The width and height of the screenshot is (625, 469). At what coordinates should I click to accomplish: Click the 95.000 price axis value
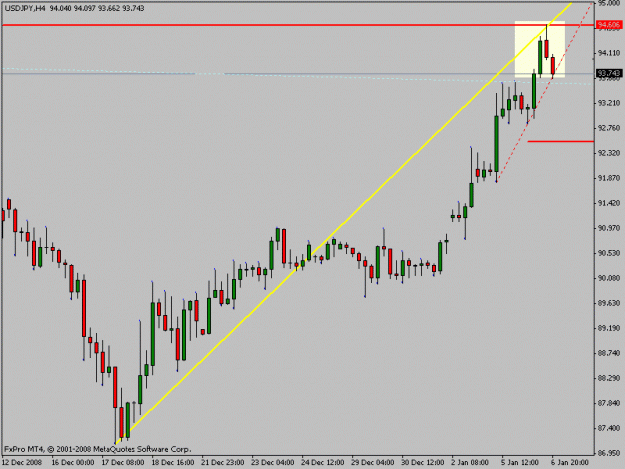(609, 3)
